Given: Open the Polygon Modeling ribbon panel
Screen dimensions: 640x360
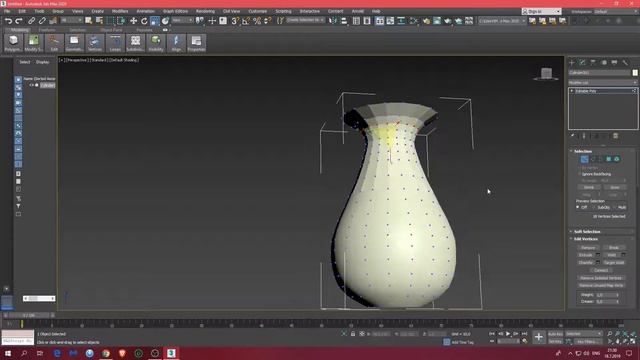Looking at the screenshot, I should point(13,43).
